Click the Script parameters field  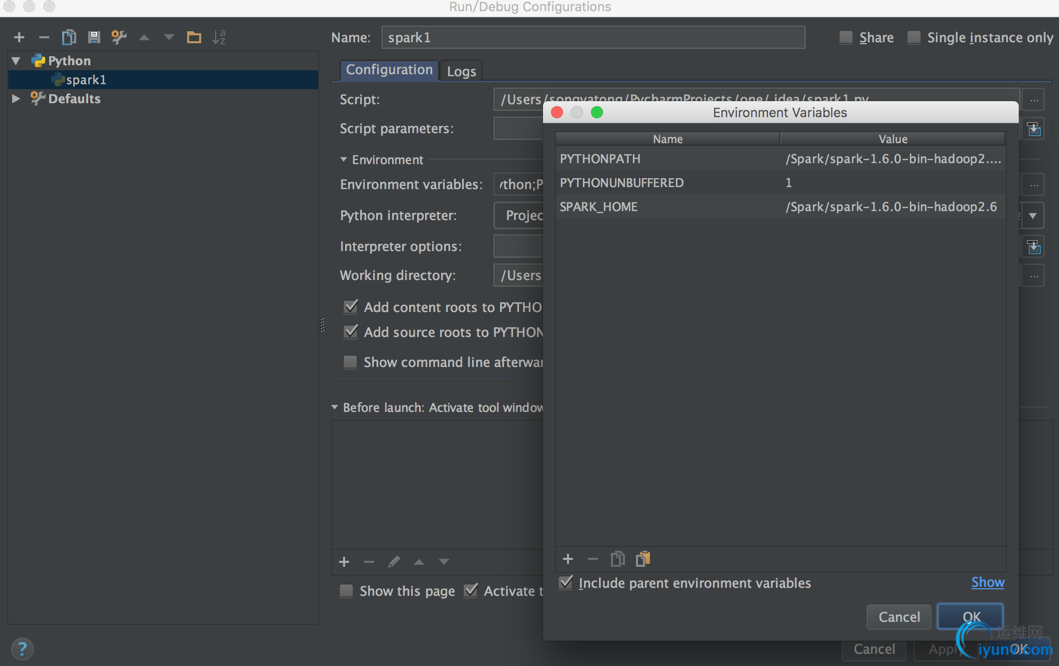tap(518, 128)
